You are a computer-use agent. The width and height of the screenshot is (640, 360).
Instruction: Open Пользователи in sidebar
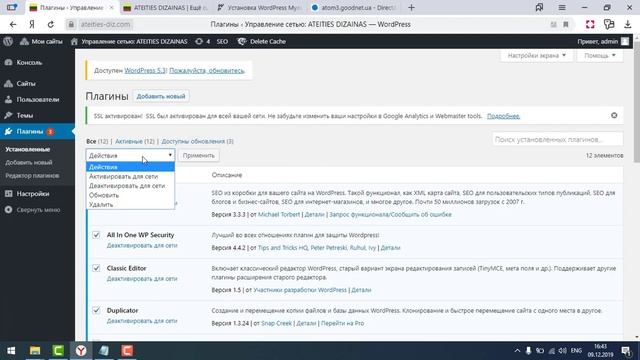(x=38, y=99)
